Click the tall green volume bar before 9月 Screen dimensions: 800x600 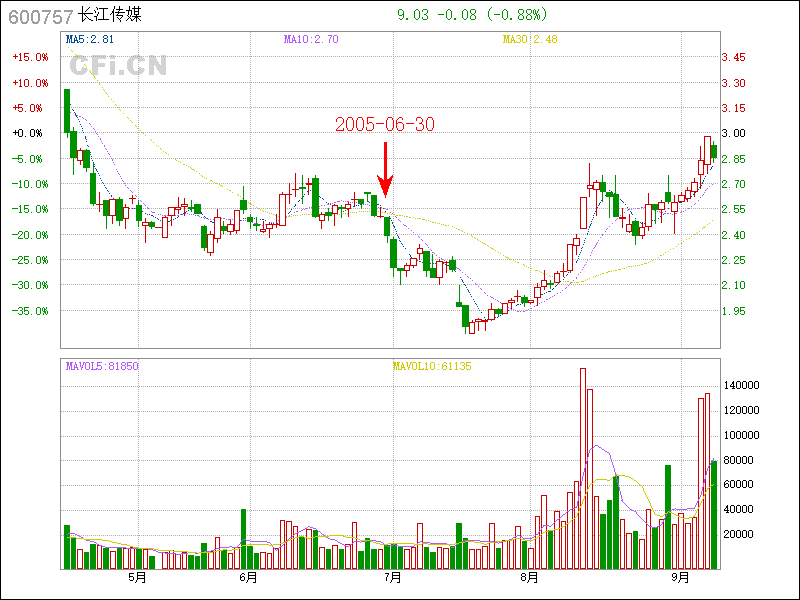point(668,517)
